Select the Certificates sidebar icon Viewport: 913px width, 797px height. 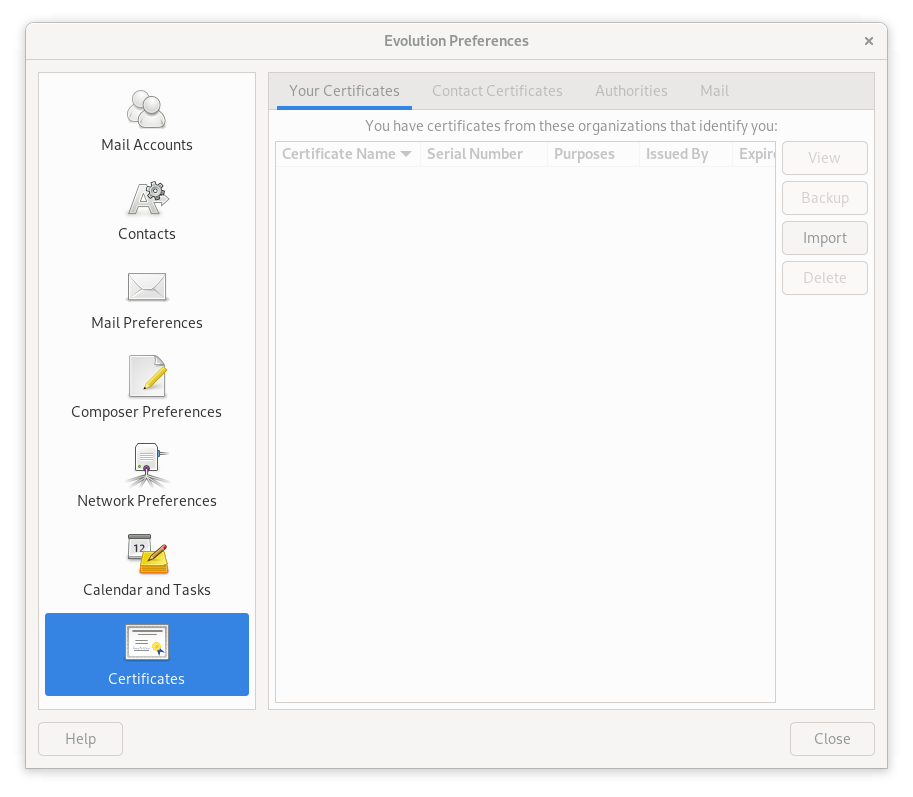click(146, 654)
